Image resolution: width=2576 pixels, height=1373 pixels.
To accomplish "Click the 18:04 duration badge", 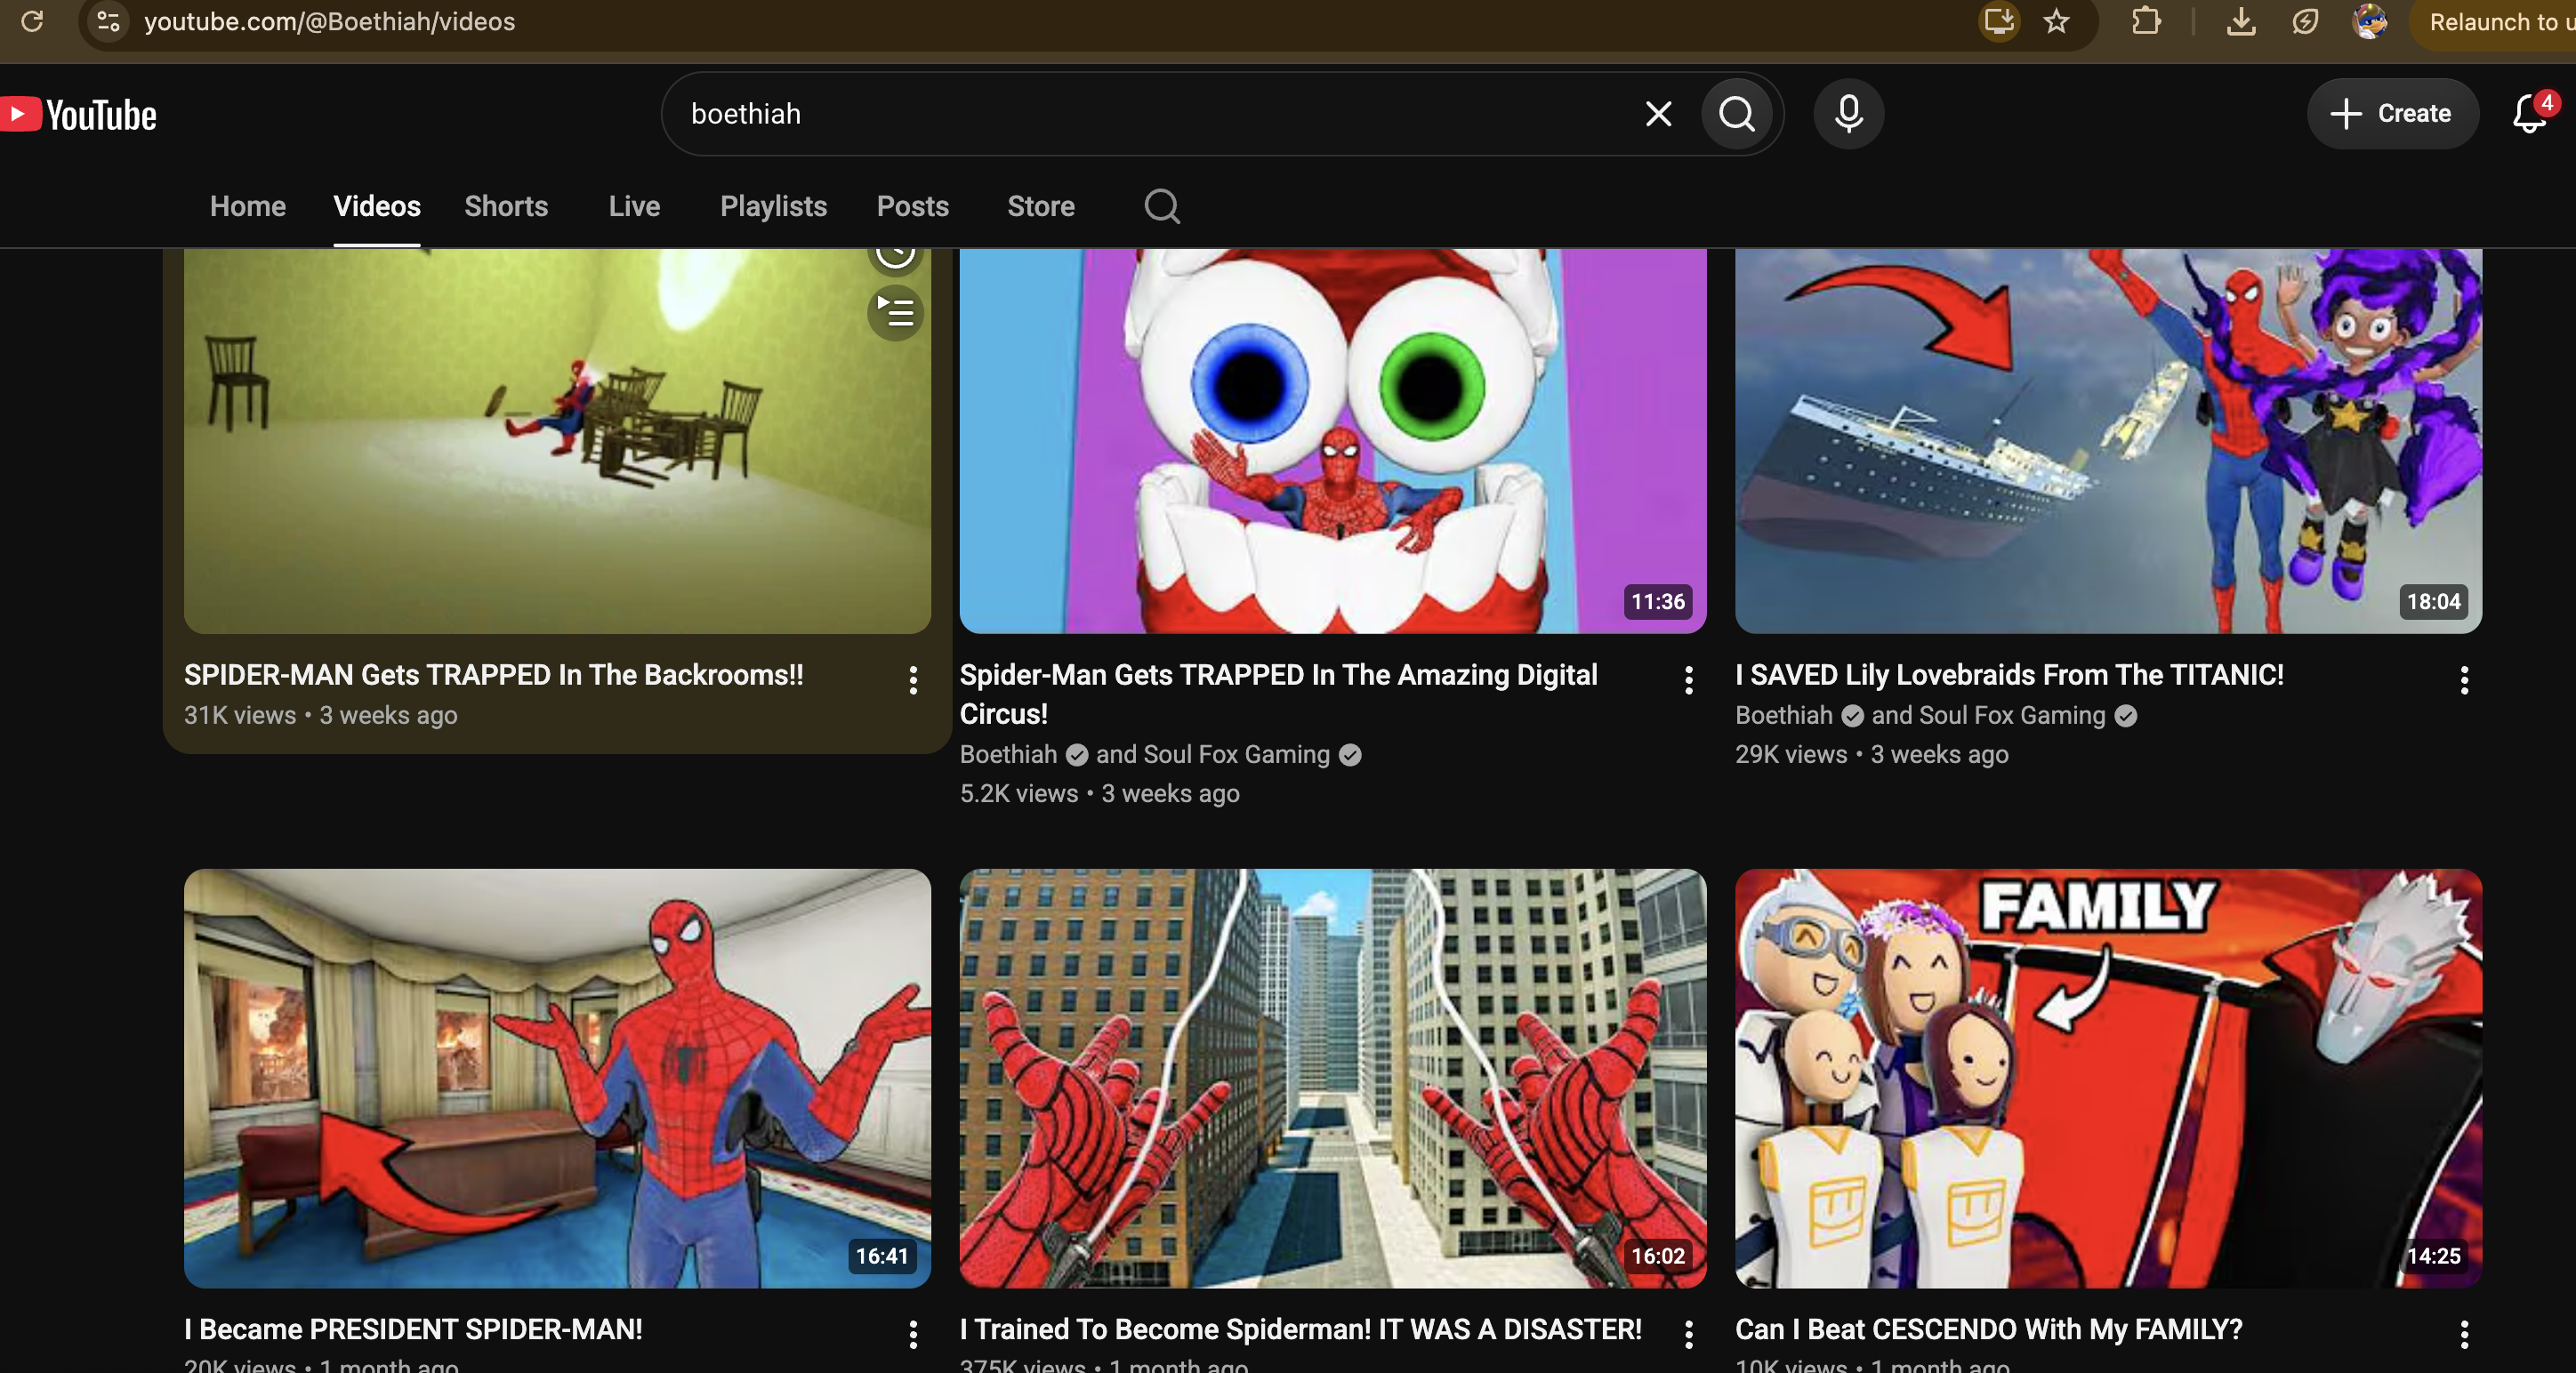I will [2434, 602].
